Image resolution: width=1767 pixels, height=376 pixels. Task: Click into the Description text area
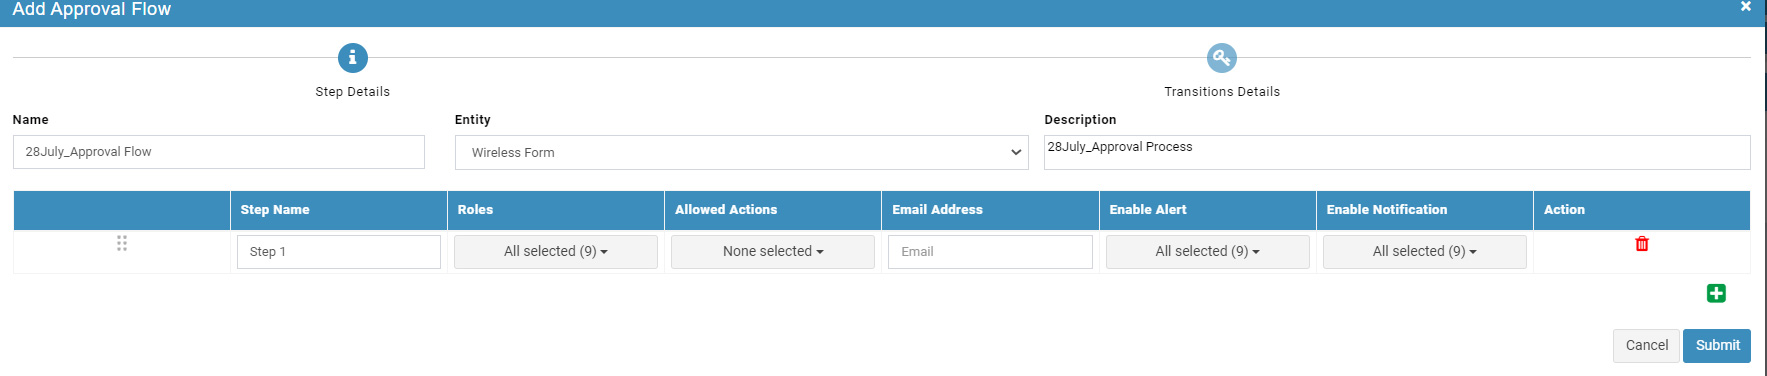pos(1397,152)
